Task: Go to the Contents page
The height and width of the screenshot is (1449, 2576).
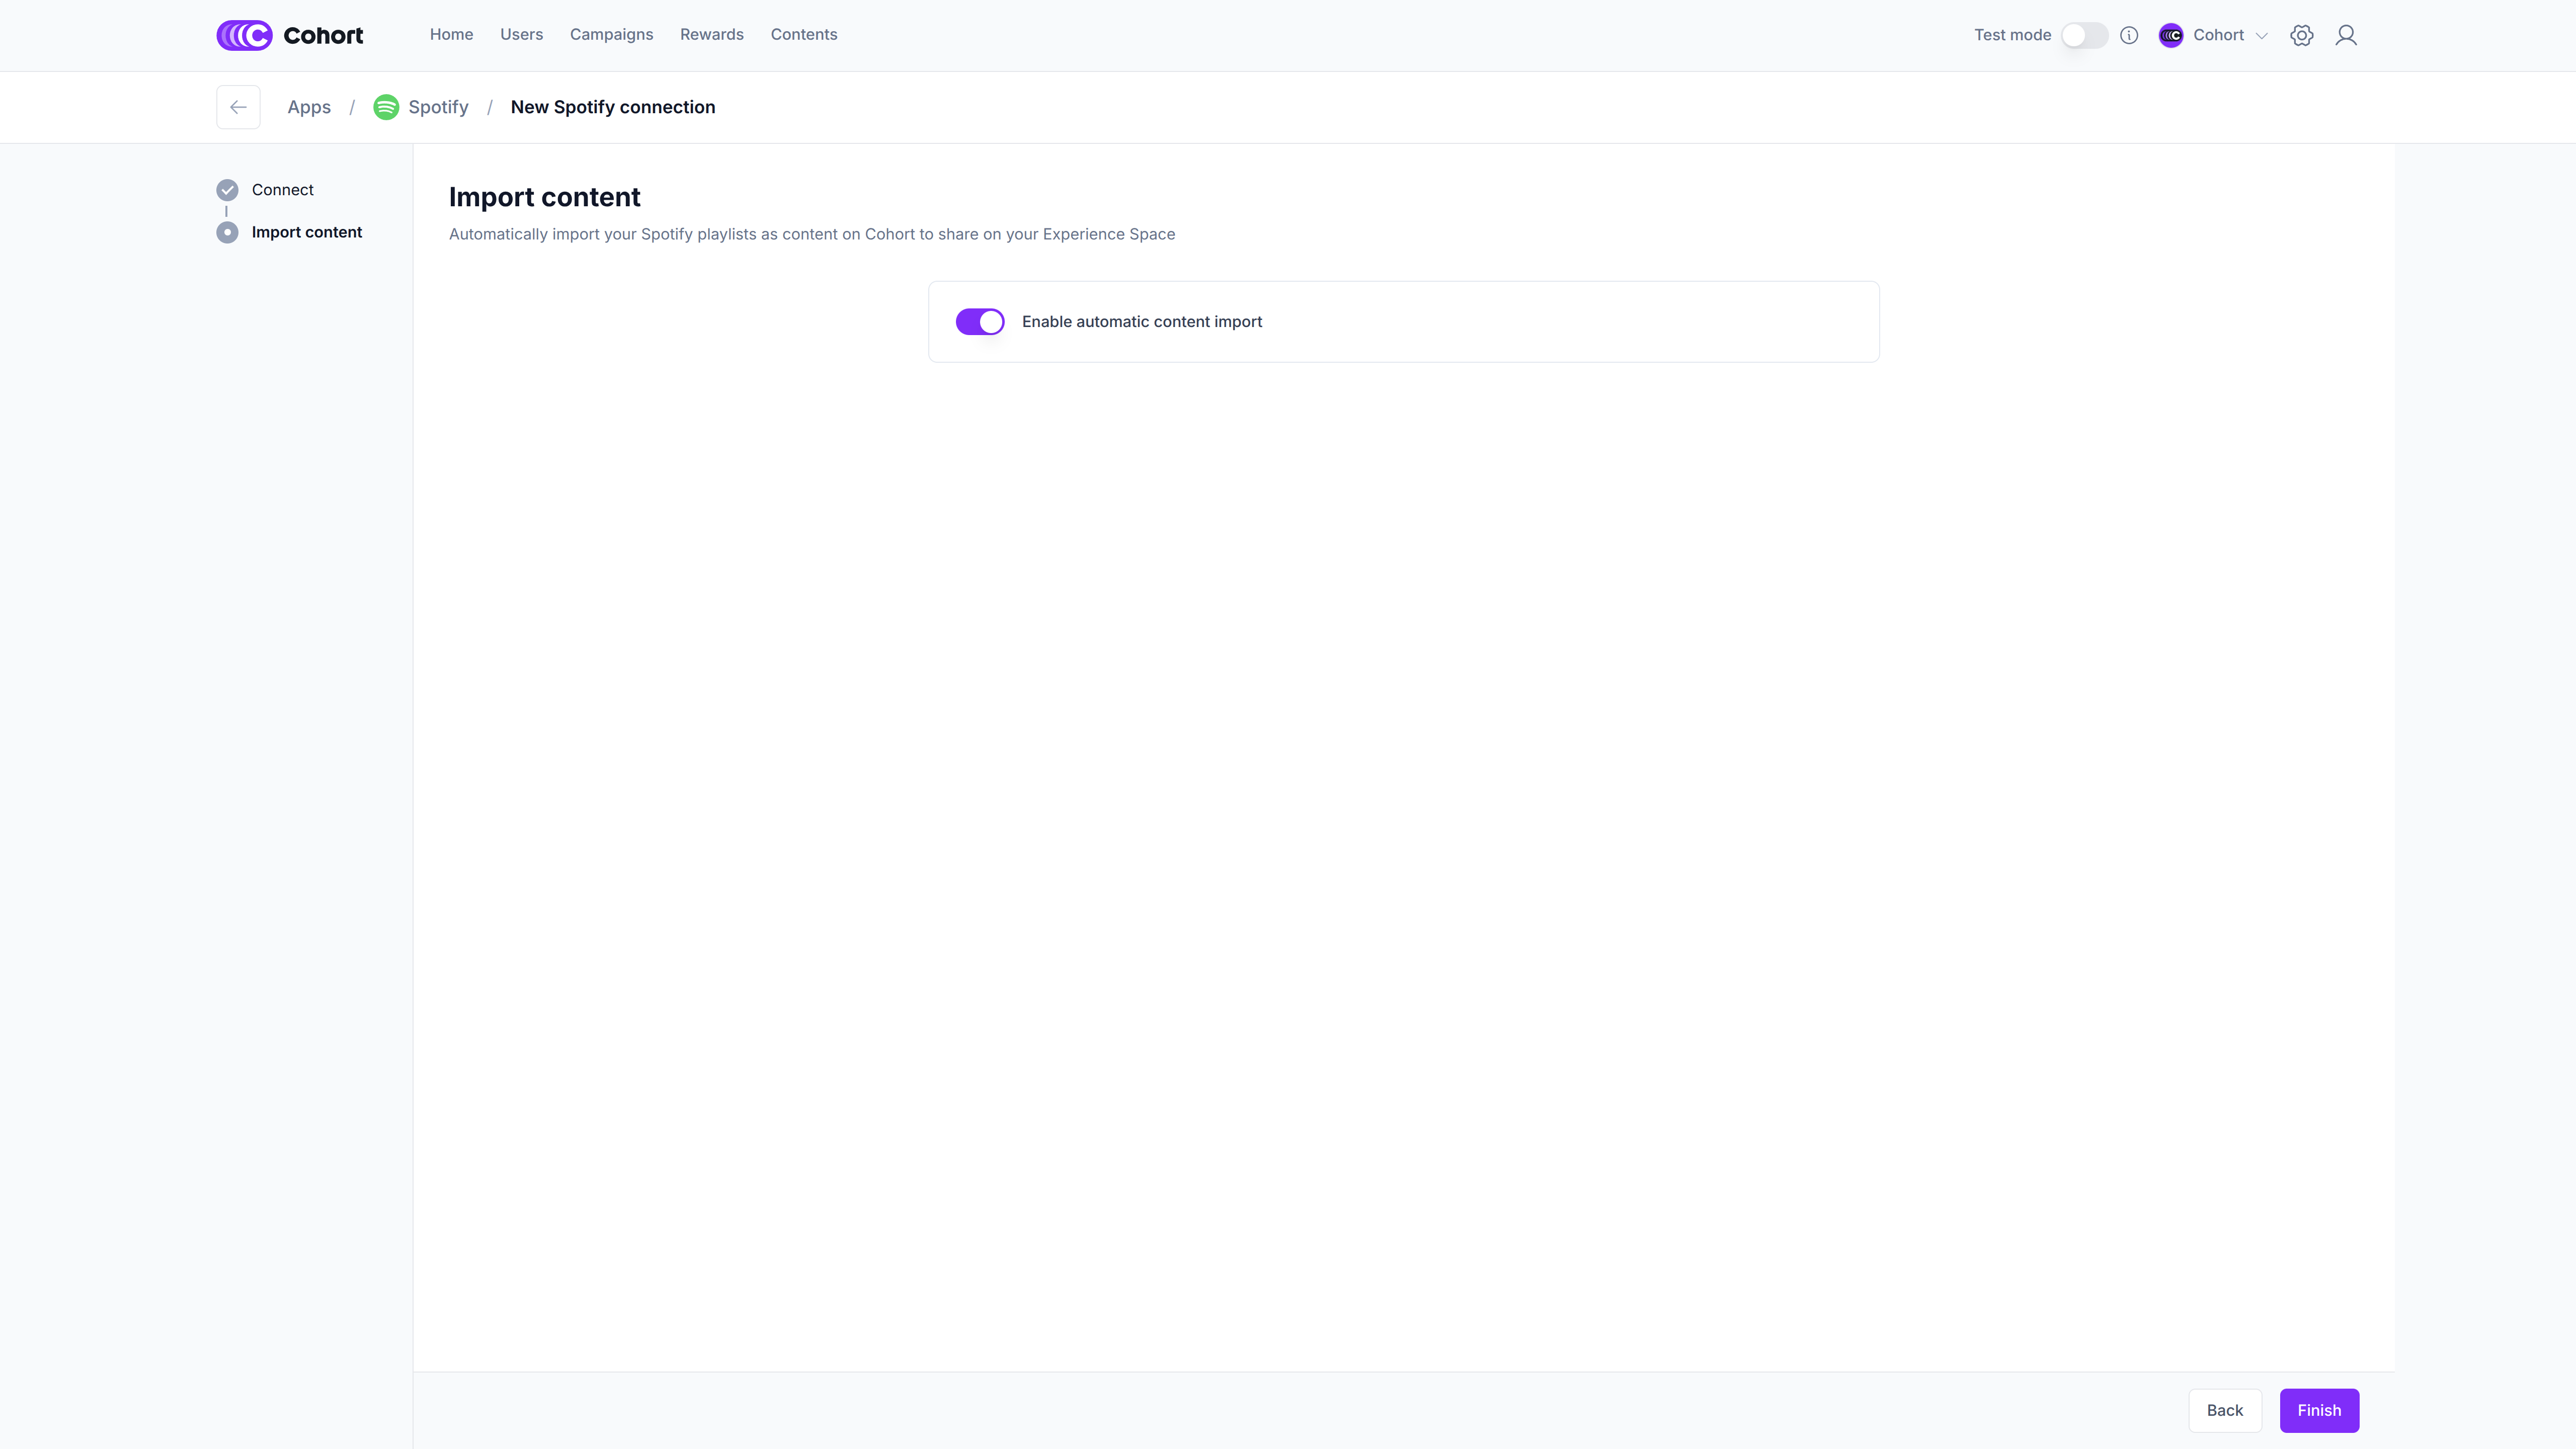Action: pos(803,34)
